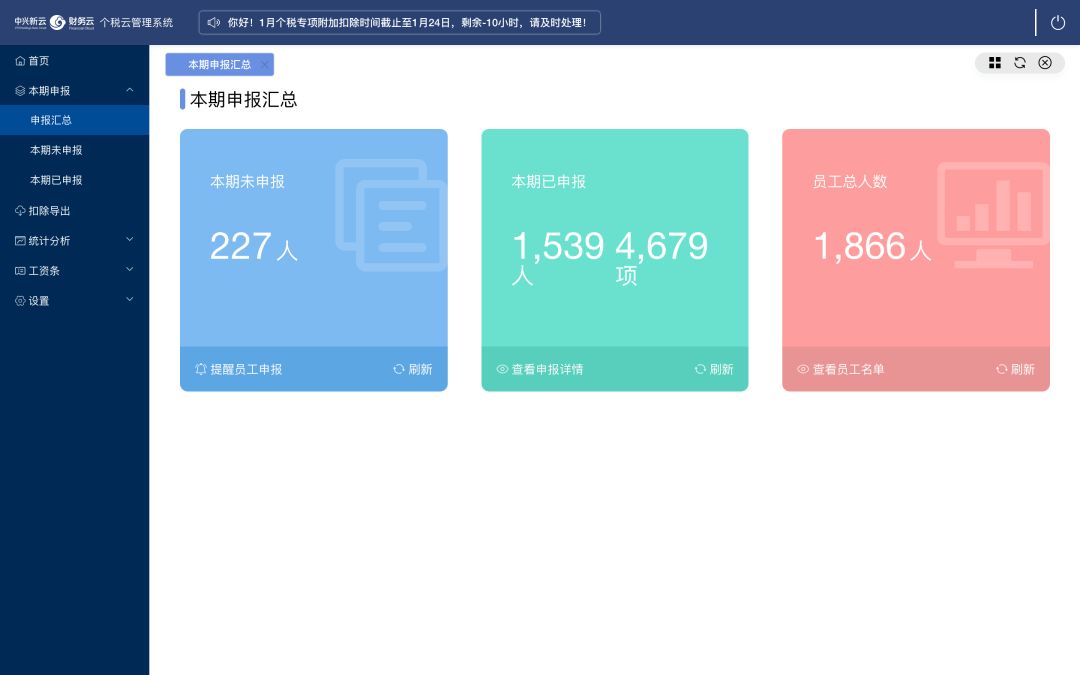The width and height of the screenshot is (1080, 675).
Task: Click the 227 人 count value
Action: [x=253, y=246]
